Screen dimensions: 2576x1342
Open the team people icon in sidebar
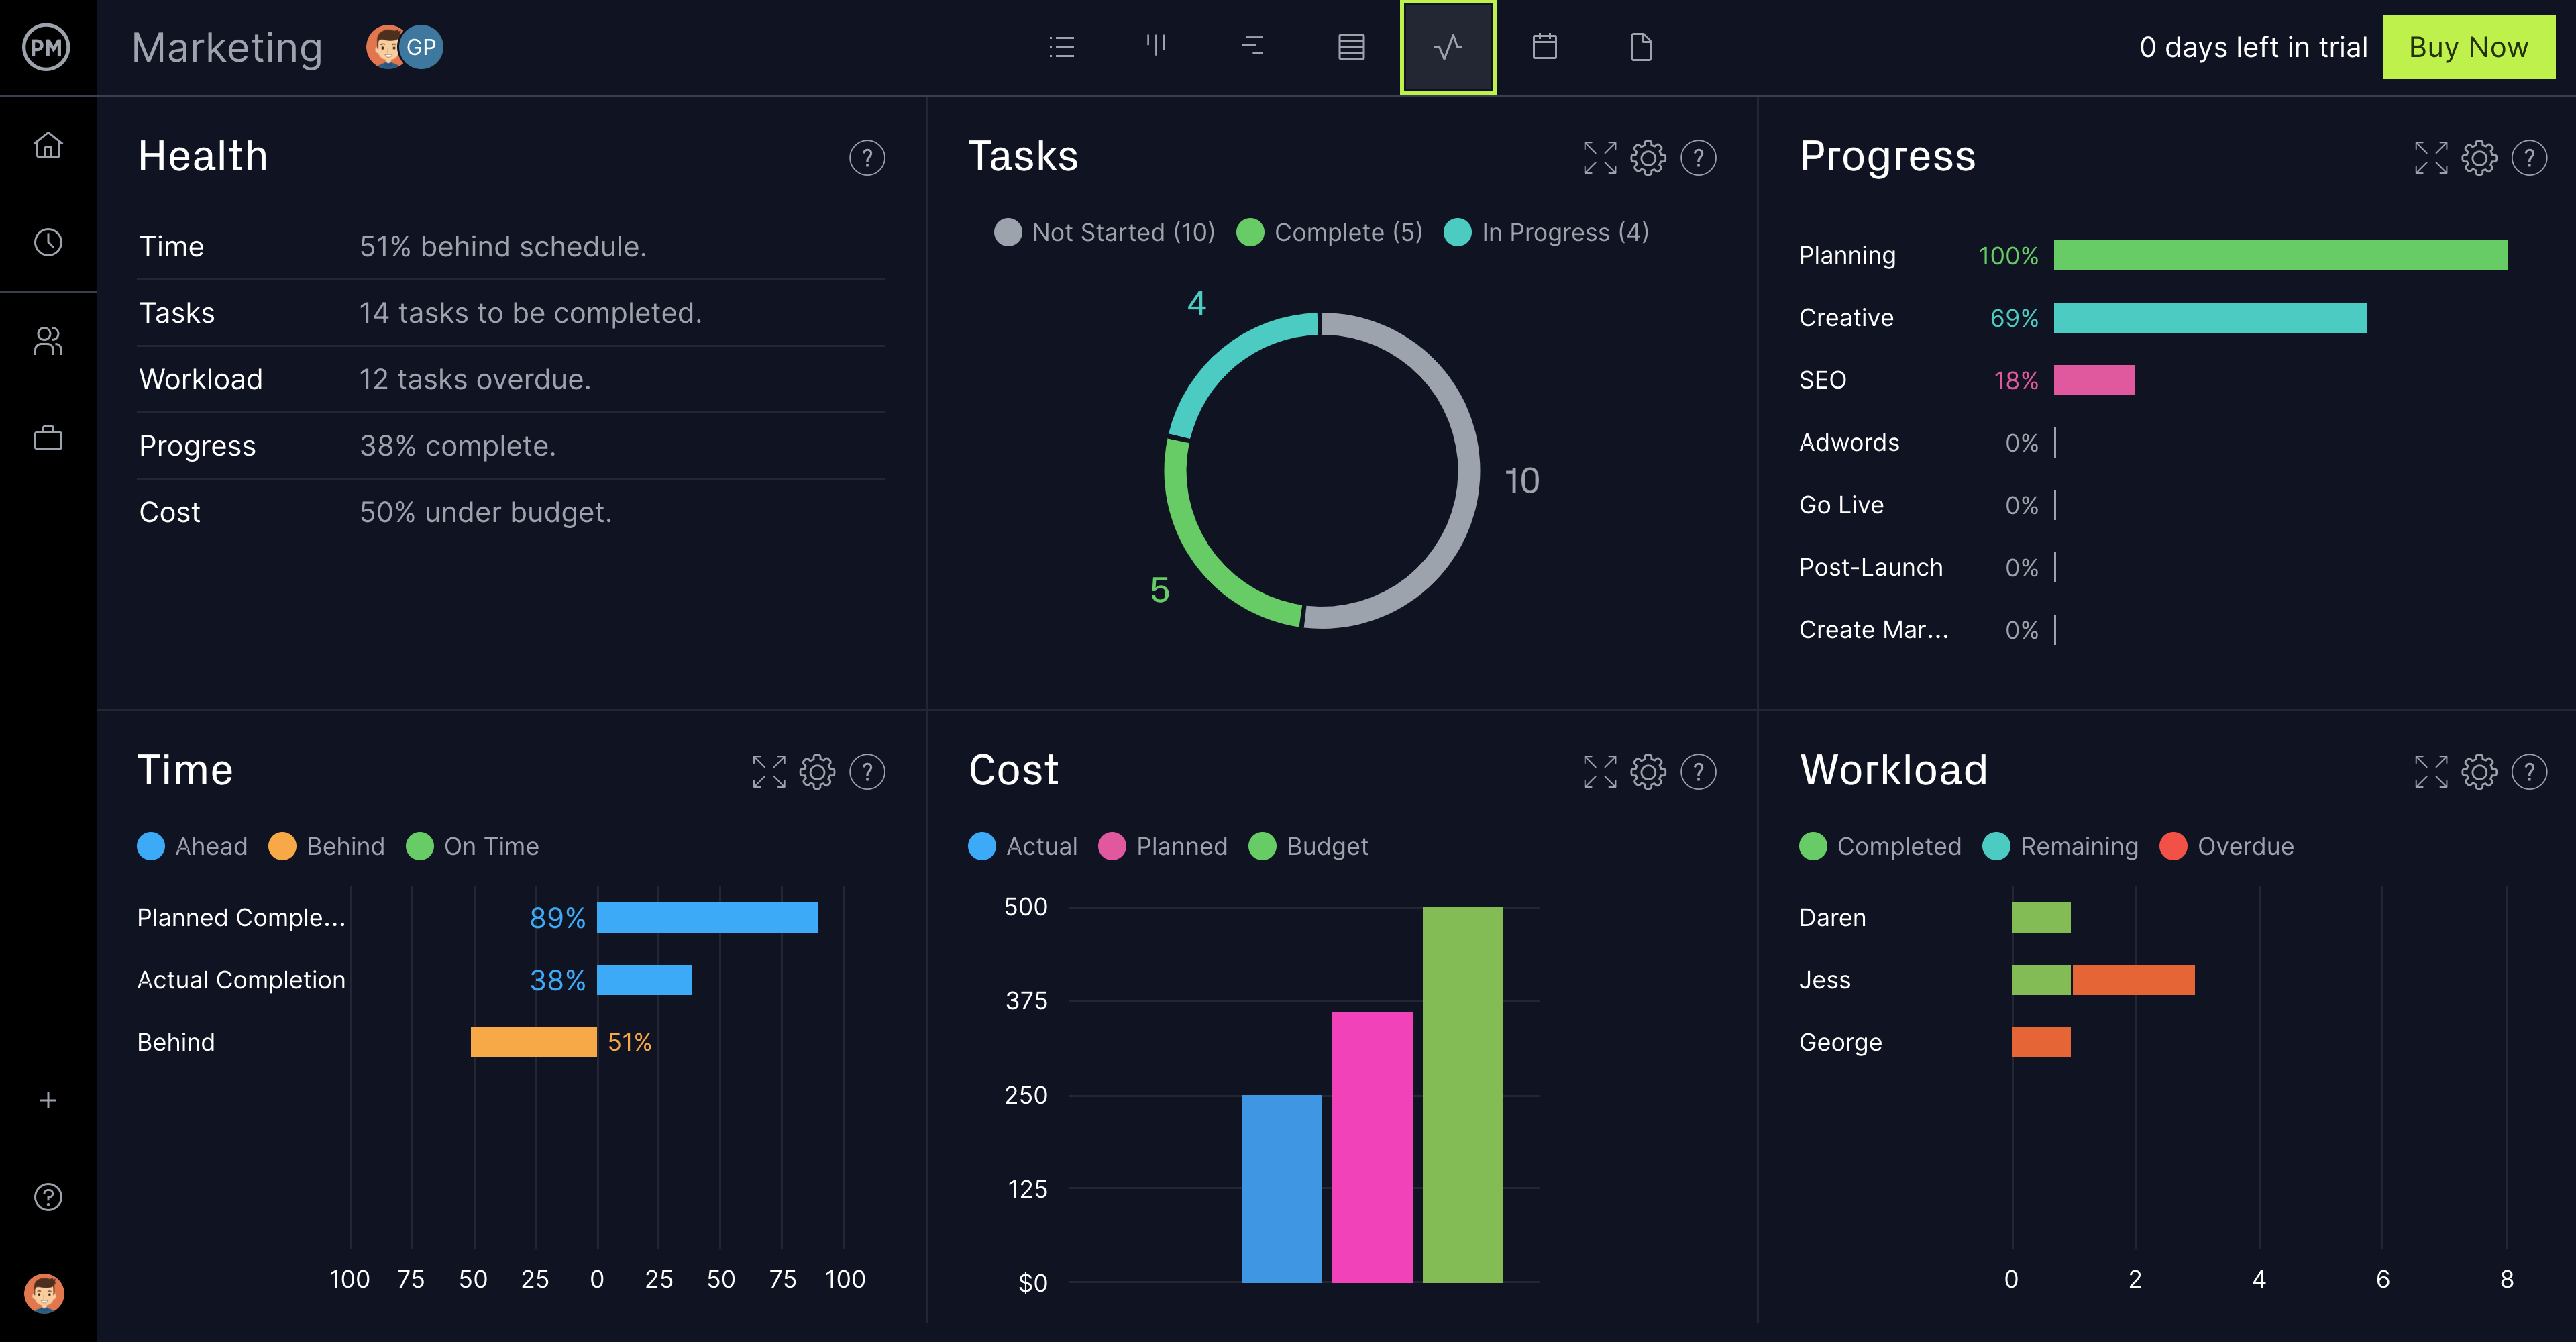click(48, 341)
